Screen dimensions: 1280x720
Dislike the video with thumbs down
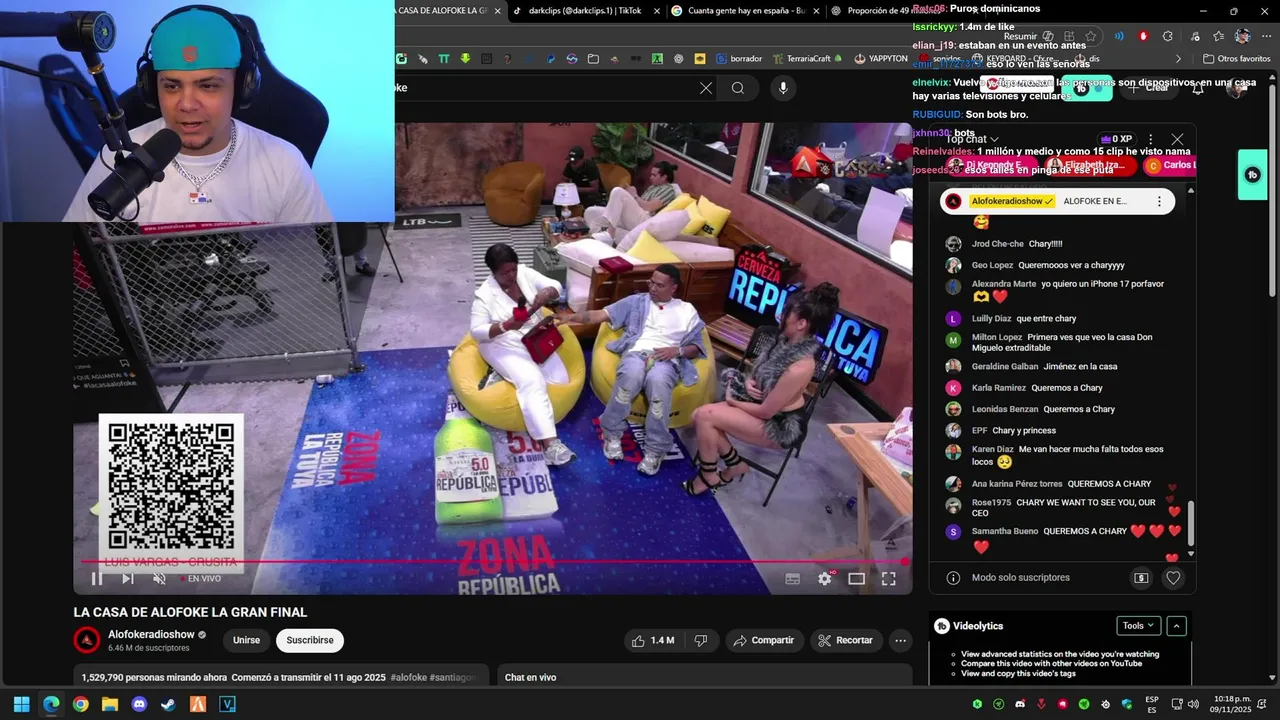701,640
